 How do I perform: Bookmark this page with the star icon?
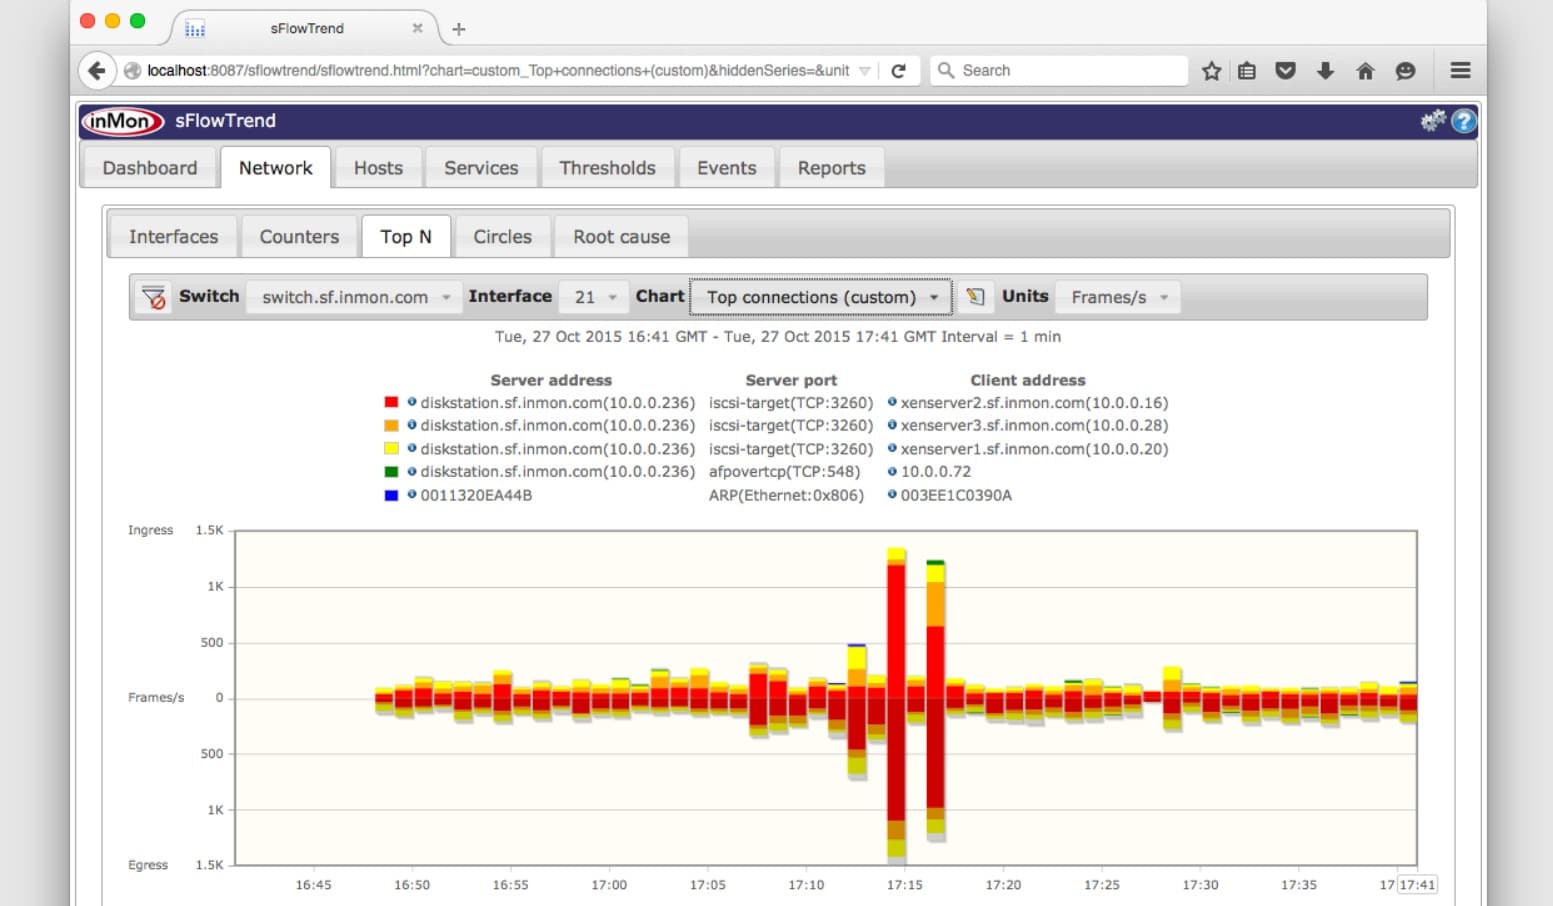pyautogui.click(x=1211, y=71)
